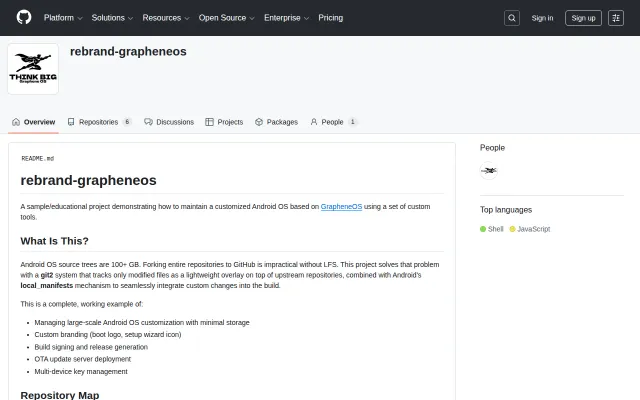Switch to the Overview tab
Viewport: 640px width, 400px height.
point(33,122)
